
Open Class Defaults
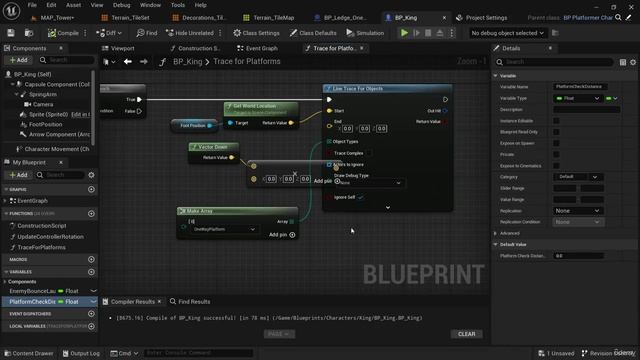pyautogui.click(x=313, y=33)
